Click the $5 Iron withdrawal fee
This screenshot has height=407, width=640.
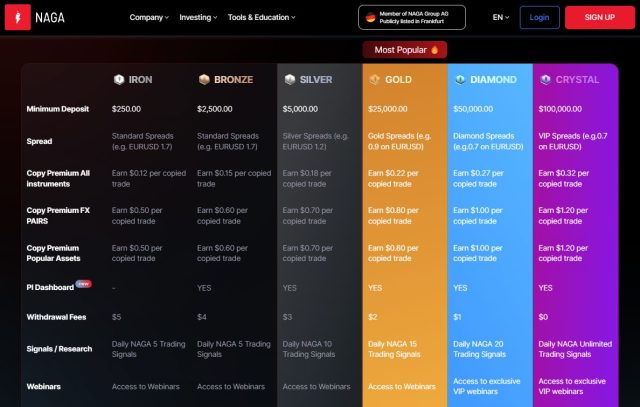pos(116,317)
